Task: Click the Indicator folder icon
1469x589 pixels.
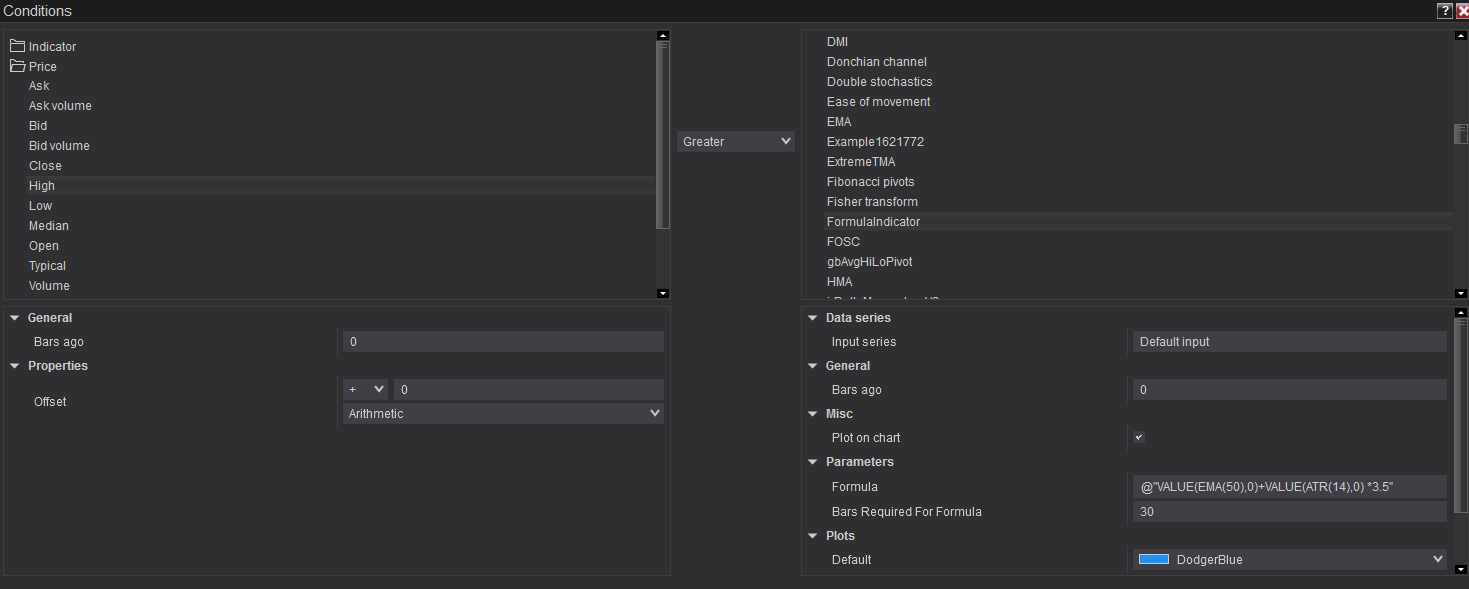Action: pyautogui.click(x=17, y=46)
